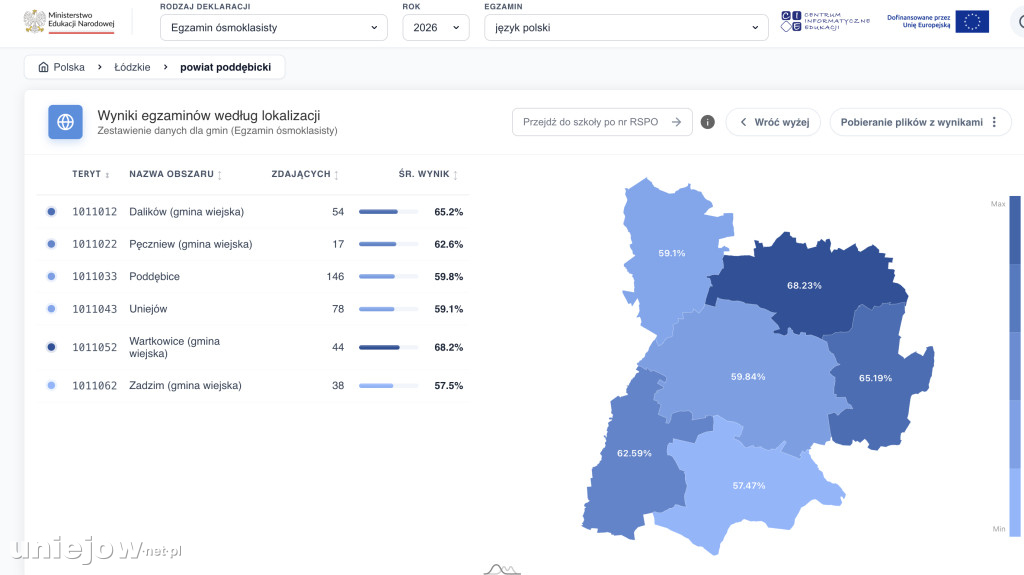Click the 57.5% result value
This screenshot has height=575, width=1024.
coord(449,386)
